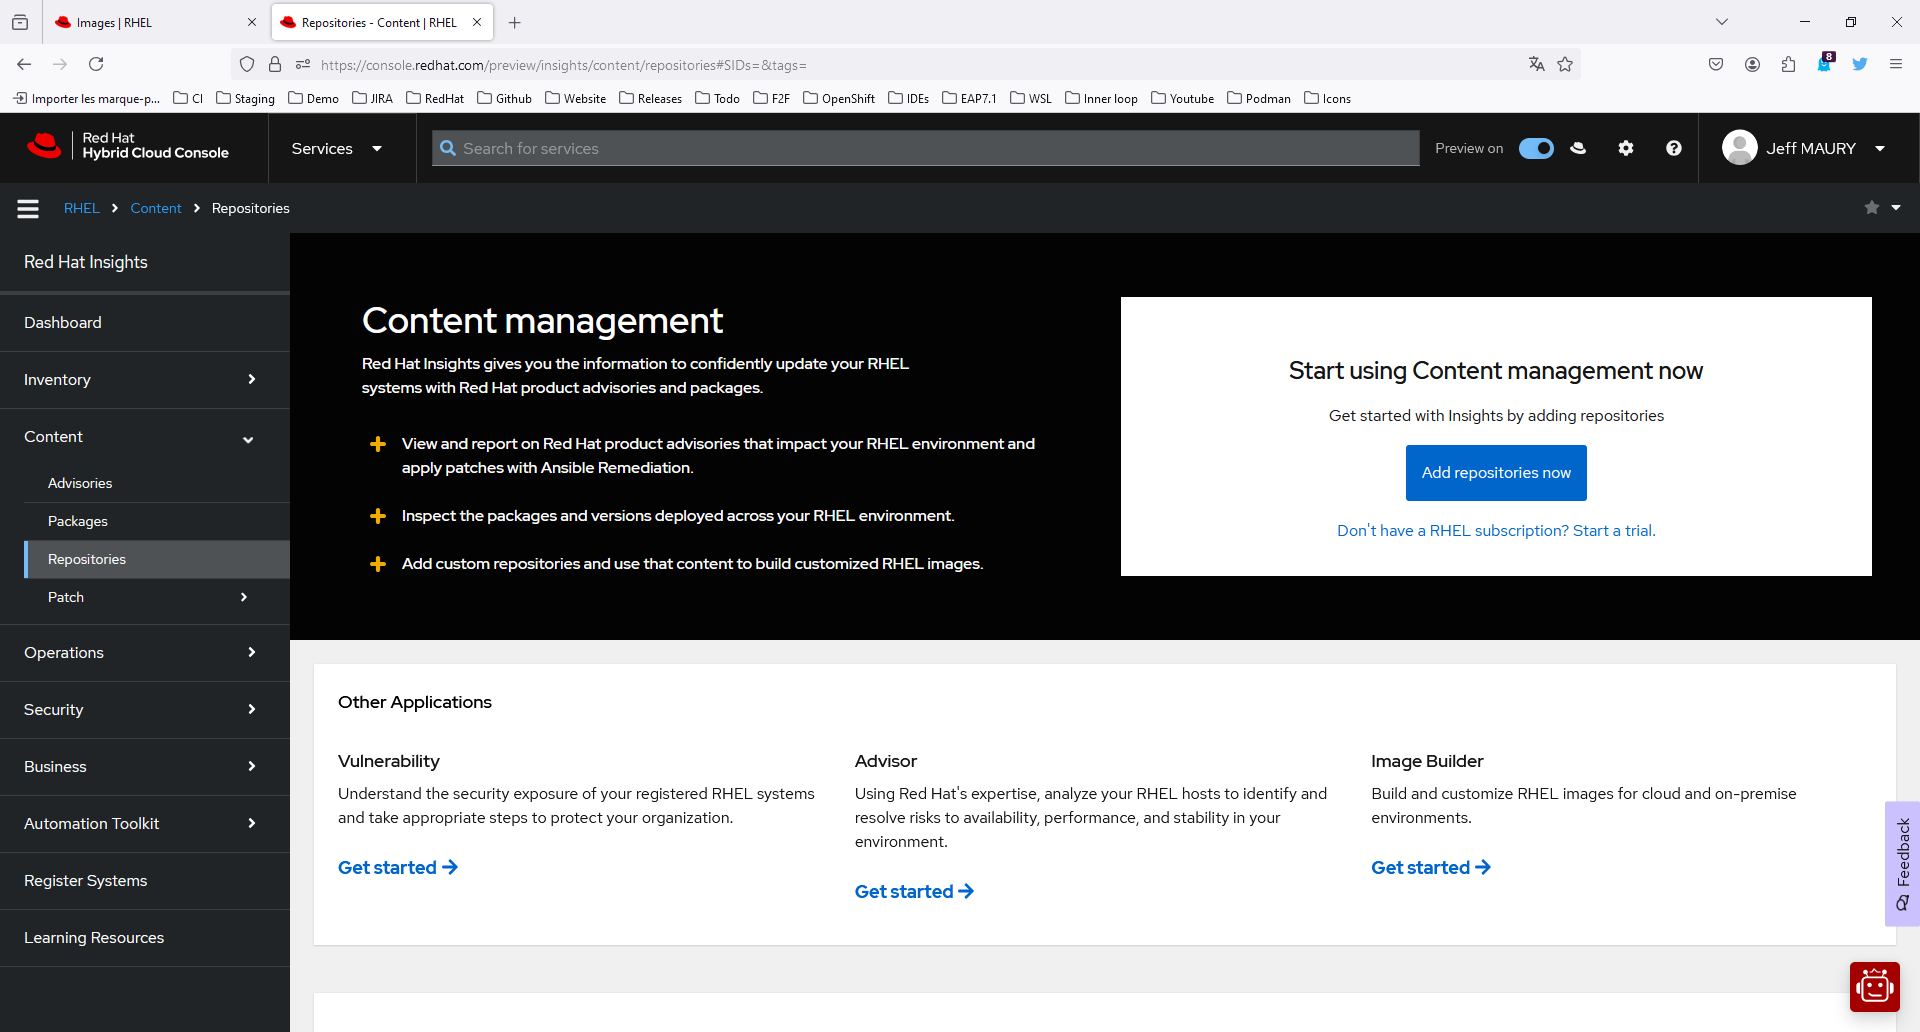
Task: Open the Red Hat Hybrid Cloud Console home icon
Action: pyautogui.click(x=44, y=146)
